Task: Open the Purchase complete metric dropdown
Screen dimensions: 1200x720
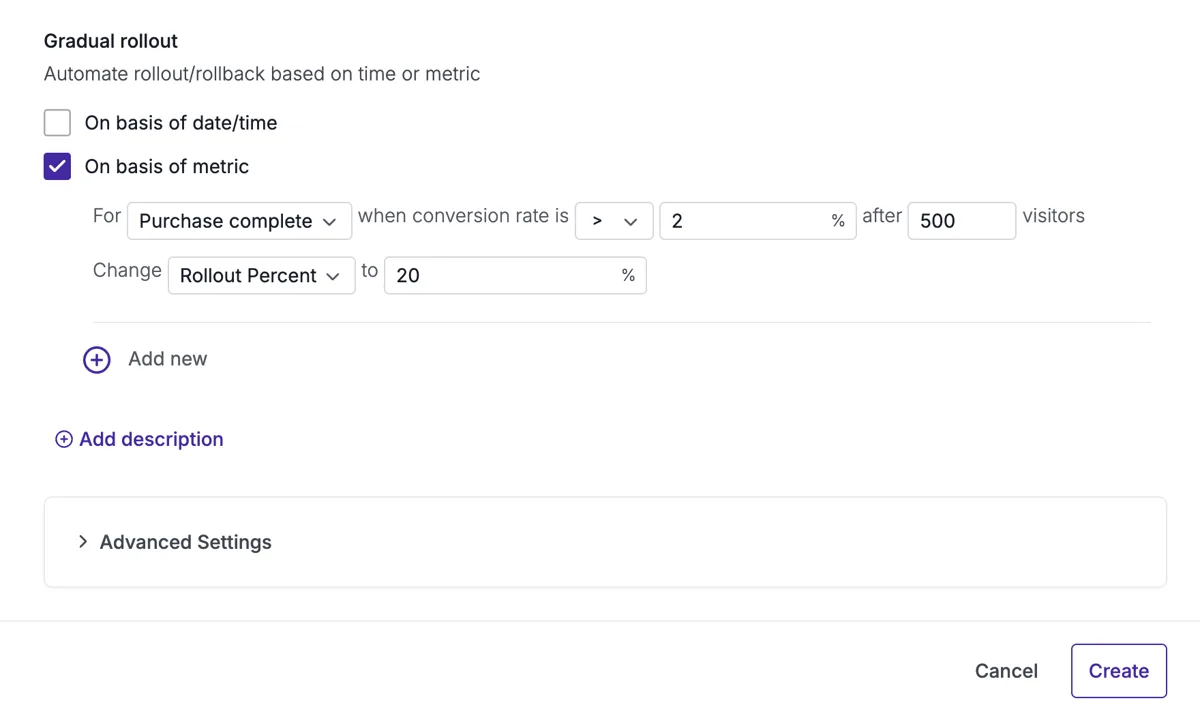Action: coord(239,221)
